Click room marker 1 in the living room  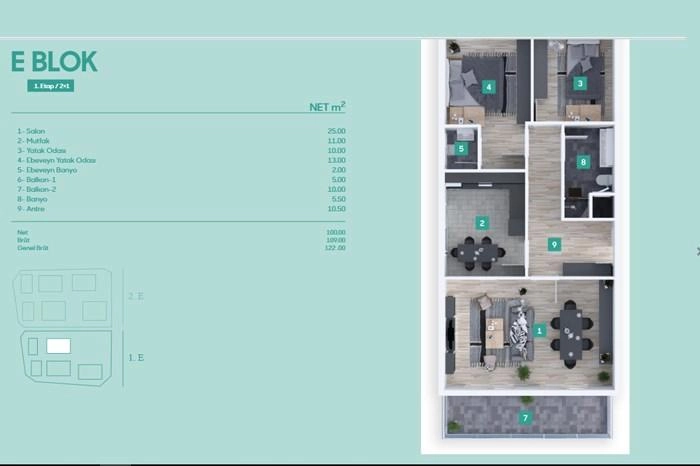(x=539, y=331)
